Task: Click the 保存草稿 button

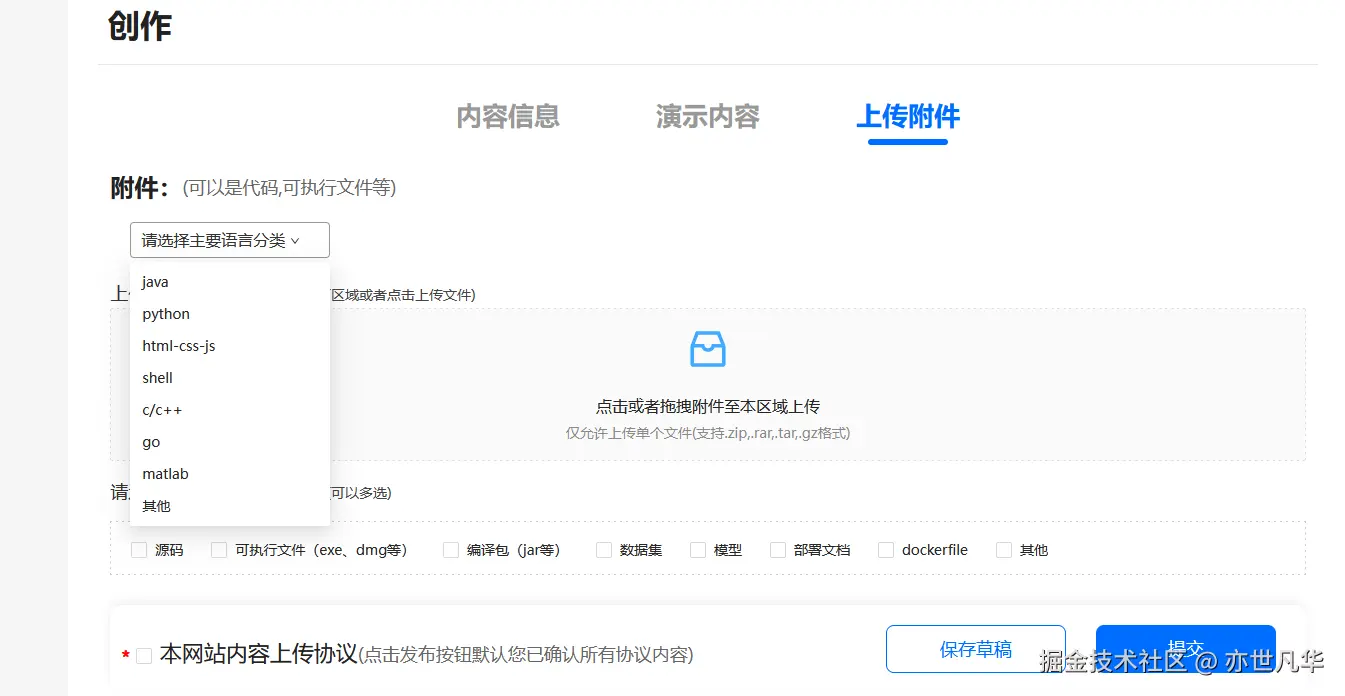Action: (975, 648)
